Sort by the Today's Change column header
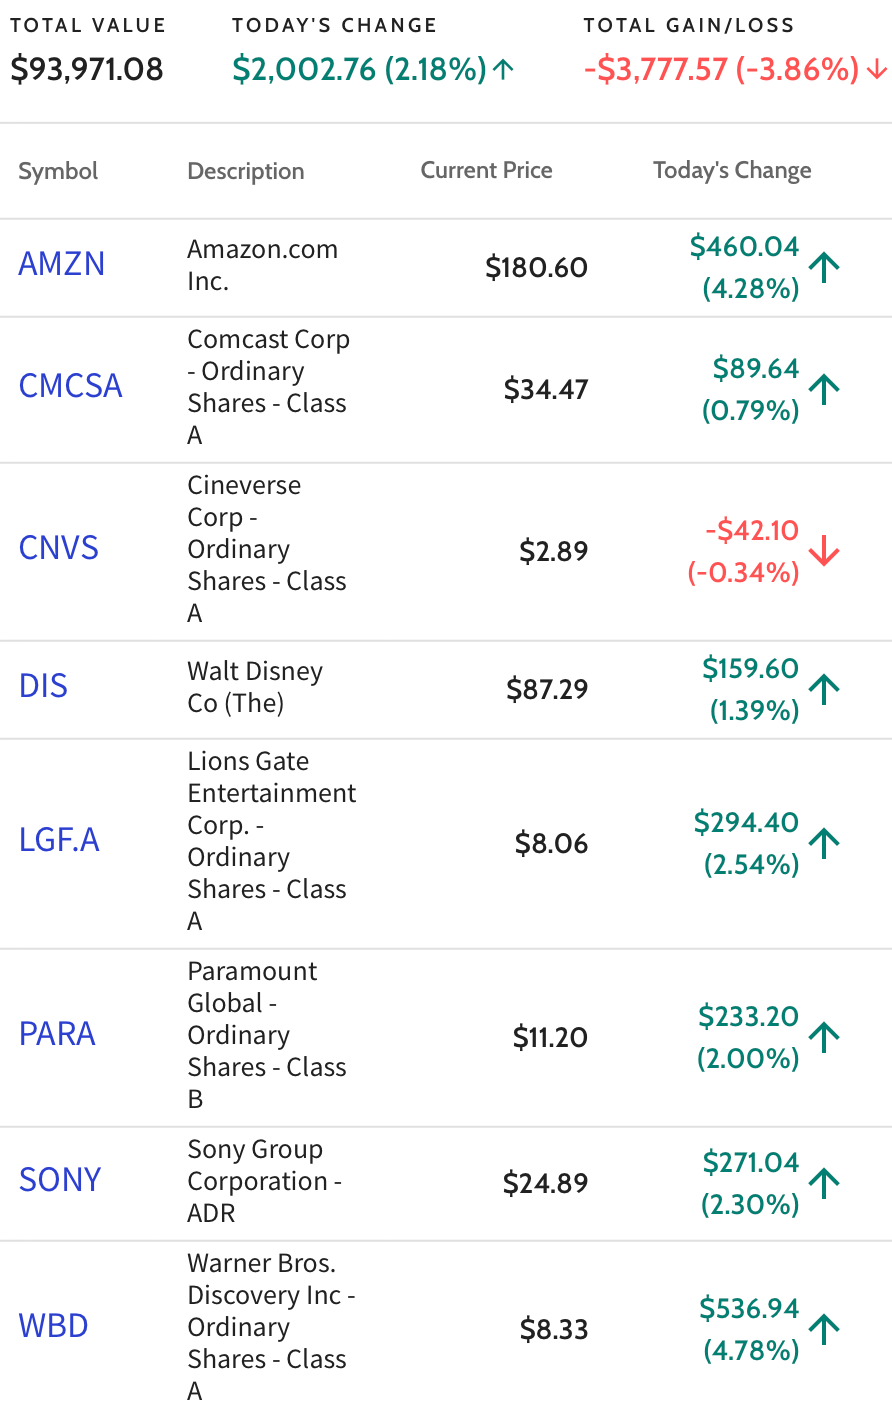The image size is (892, 1421). [x=732, y=171]
